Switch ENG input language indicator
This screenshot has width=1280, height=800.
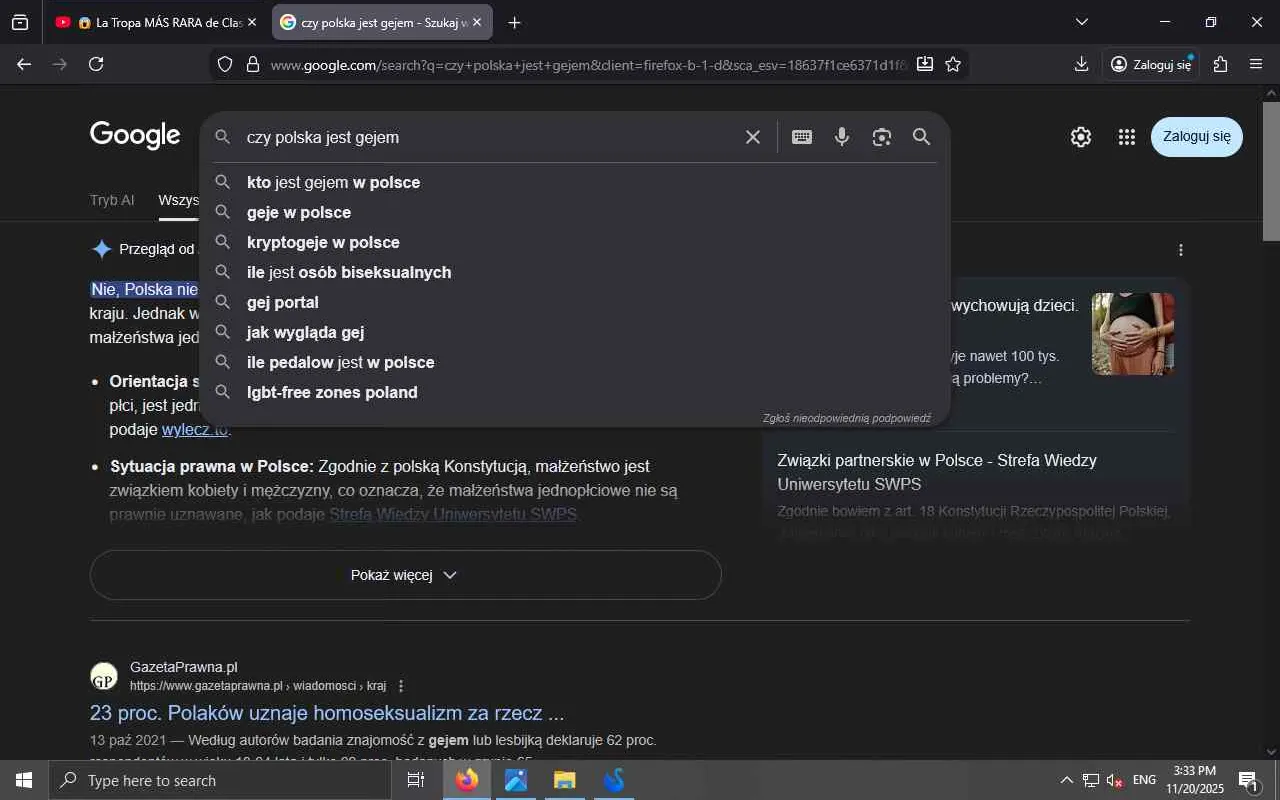tap(1144, 780)
